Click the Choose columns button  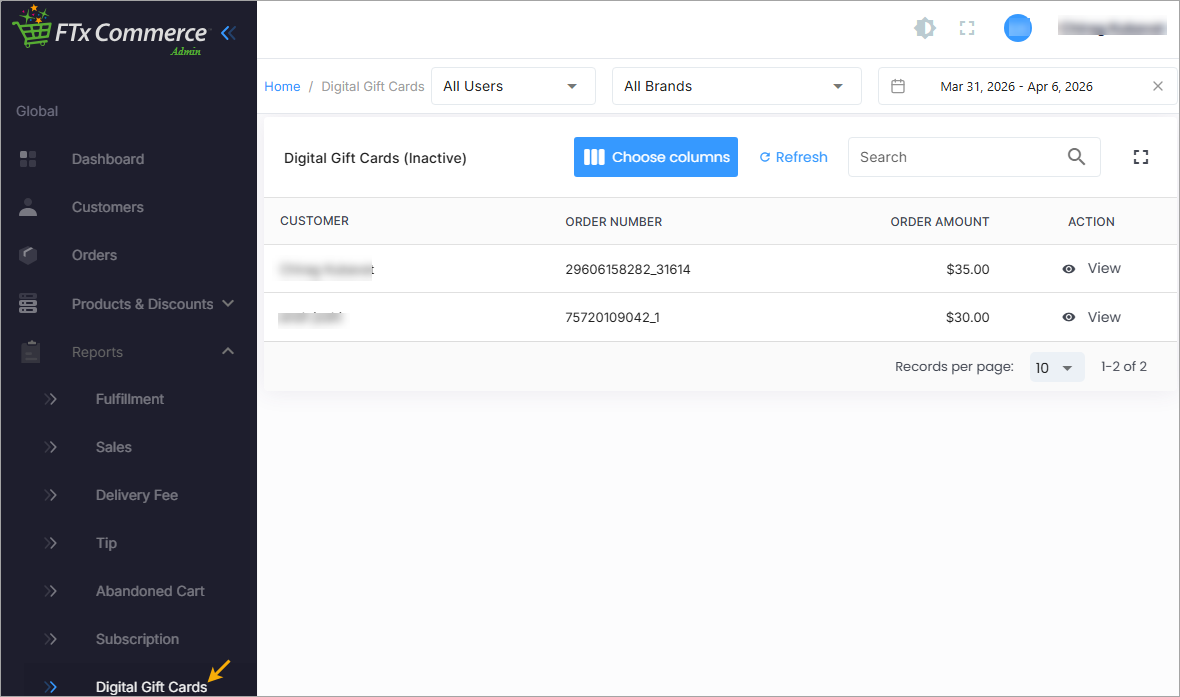pyautogui.click(x=656, y=157)
